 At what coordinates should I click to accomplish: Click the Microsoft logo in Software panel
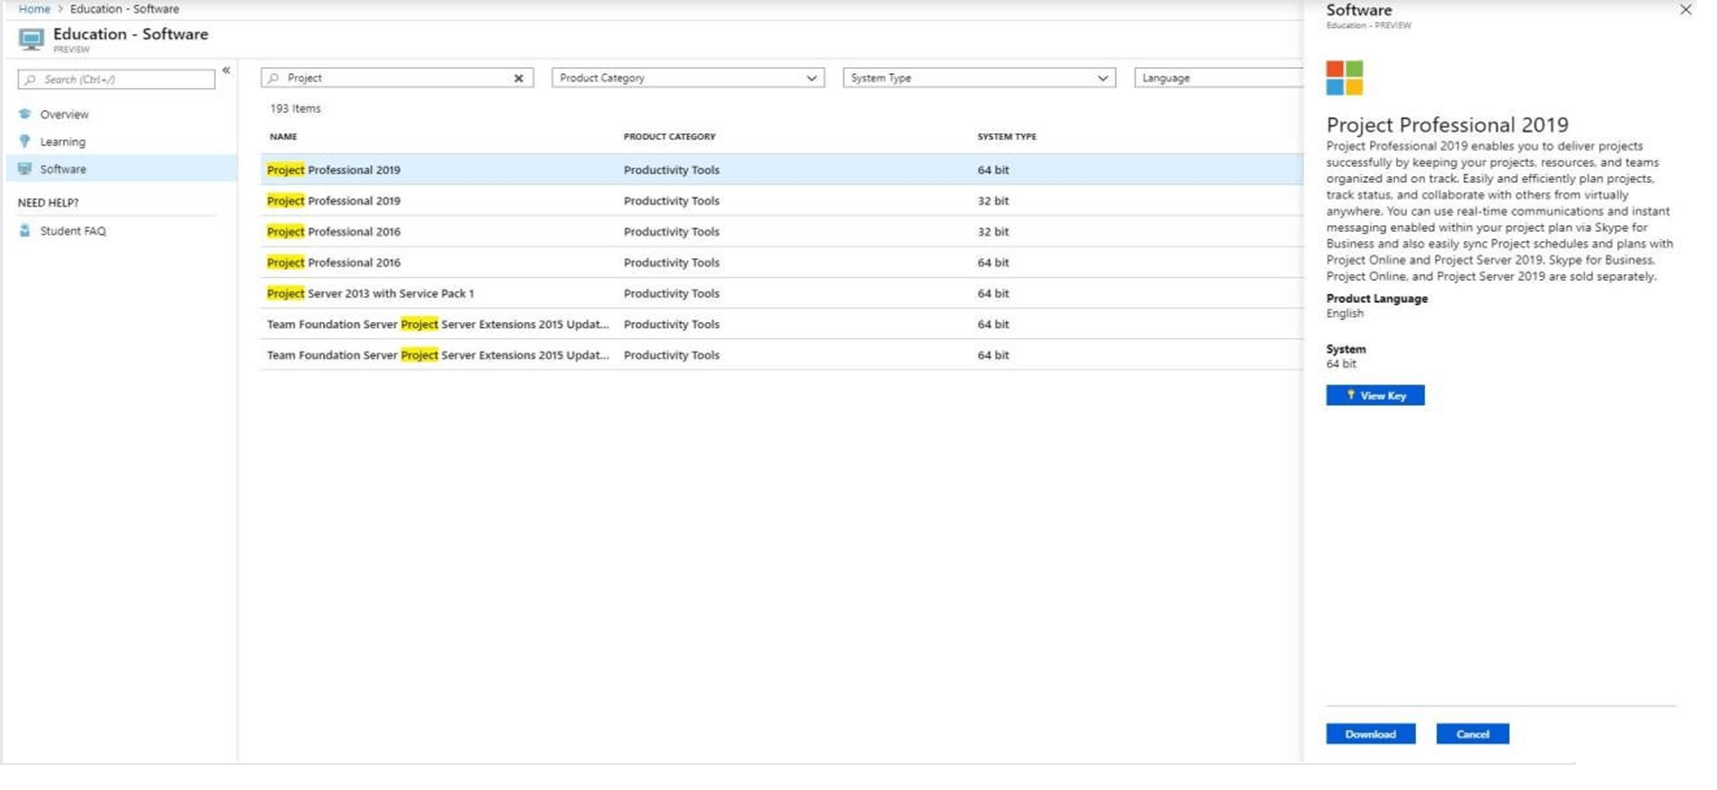pyautogui.click(x=1344, y=78)
